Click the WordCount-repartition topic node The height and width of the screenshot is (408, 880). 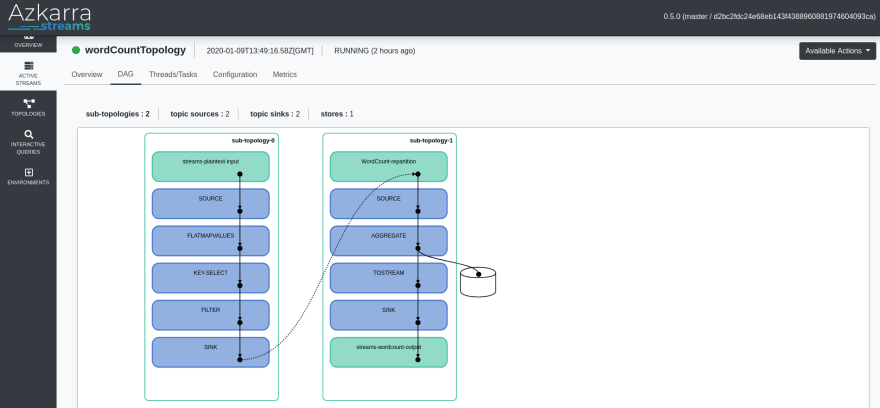(388, 167)
